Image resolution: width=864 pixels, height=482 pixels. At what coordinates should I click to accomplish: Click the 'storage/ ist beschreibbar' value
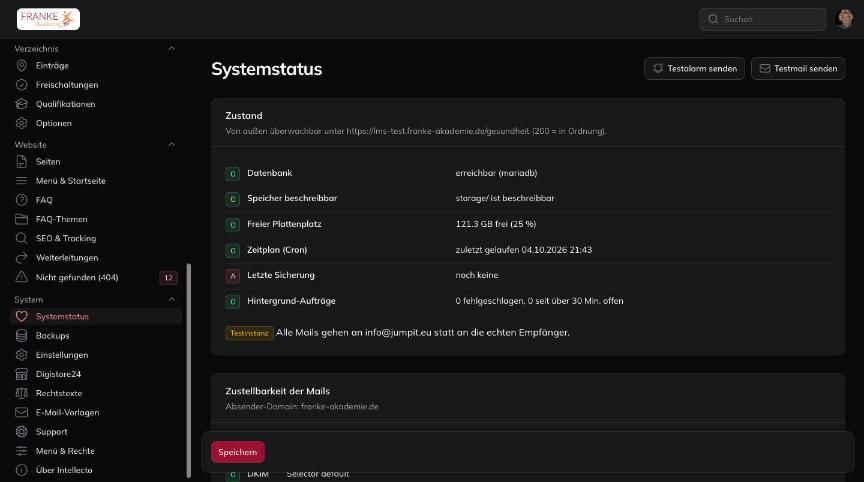(505, 198)
